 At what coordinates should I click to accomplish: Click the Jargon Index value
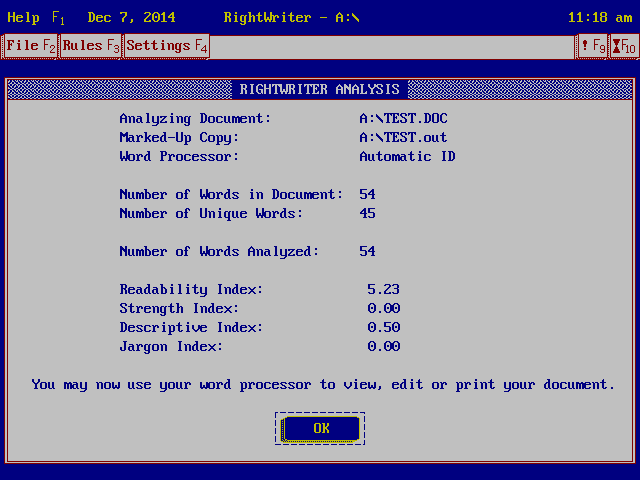(x=383, y=347)
